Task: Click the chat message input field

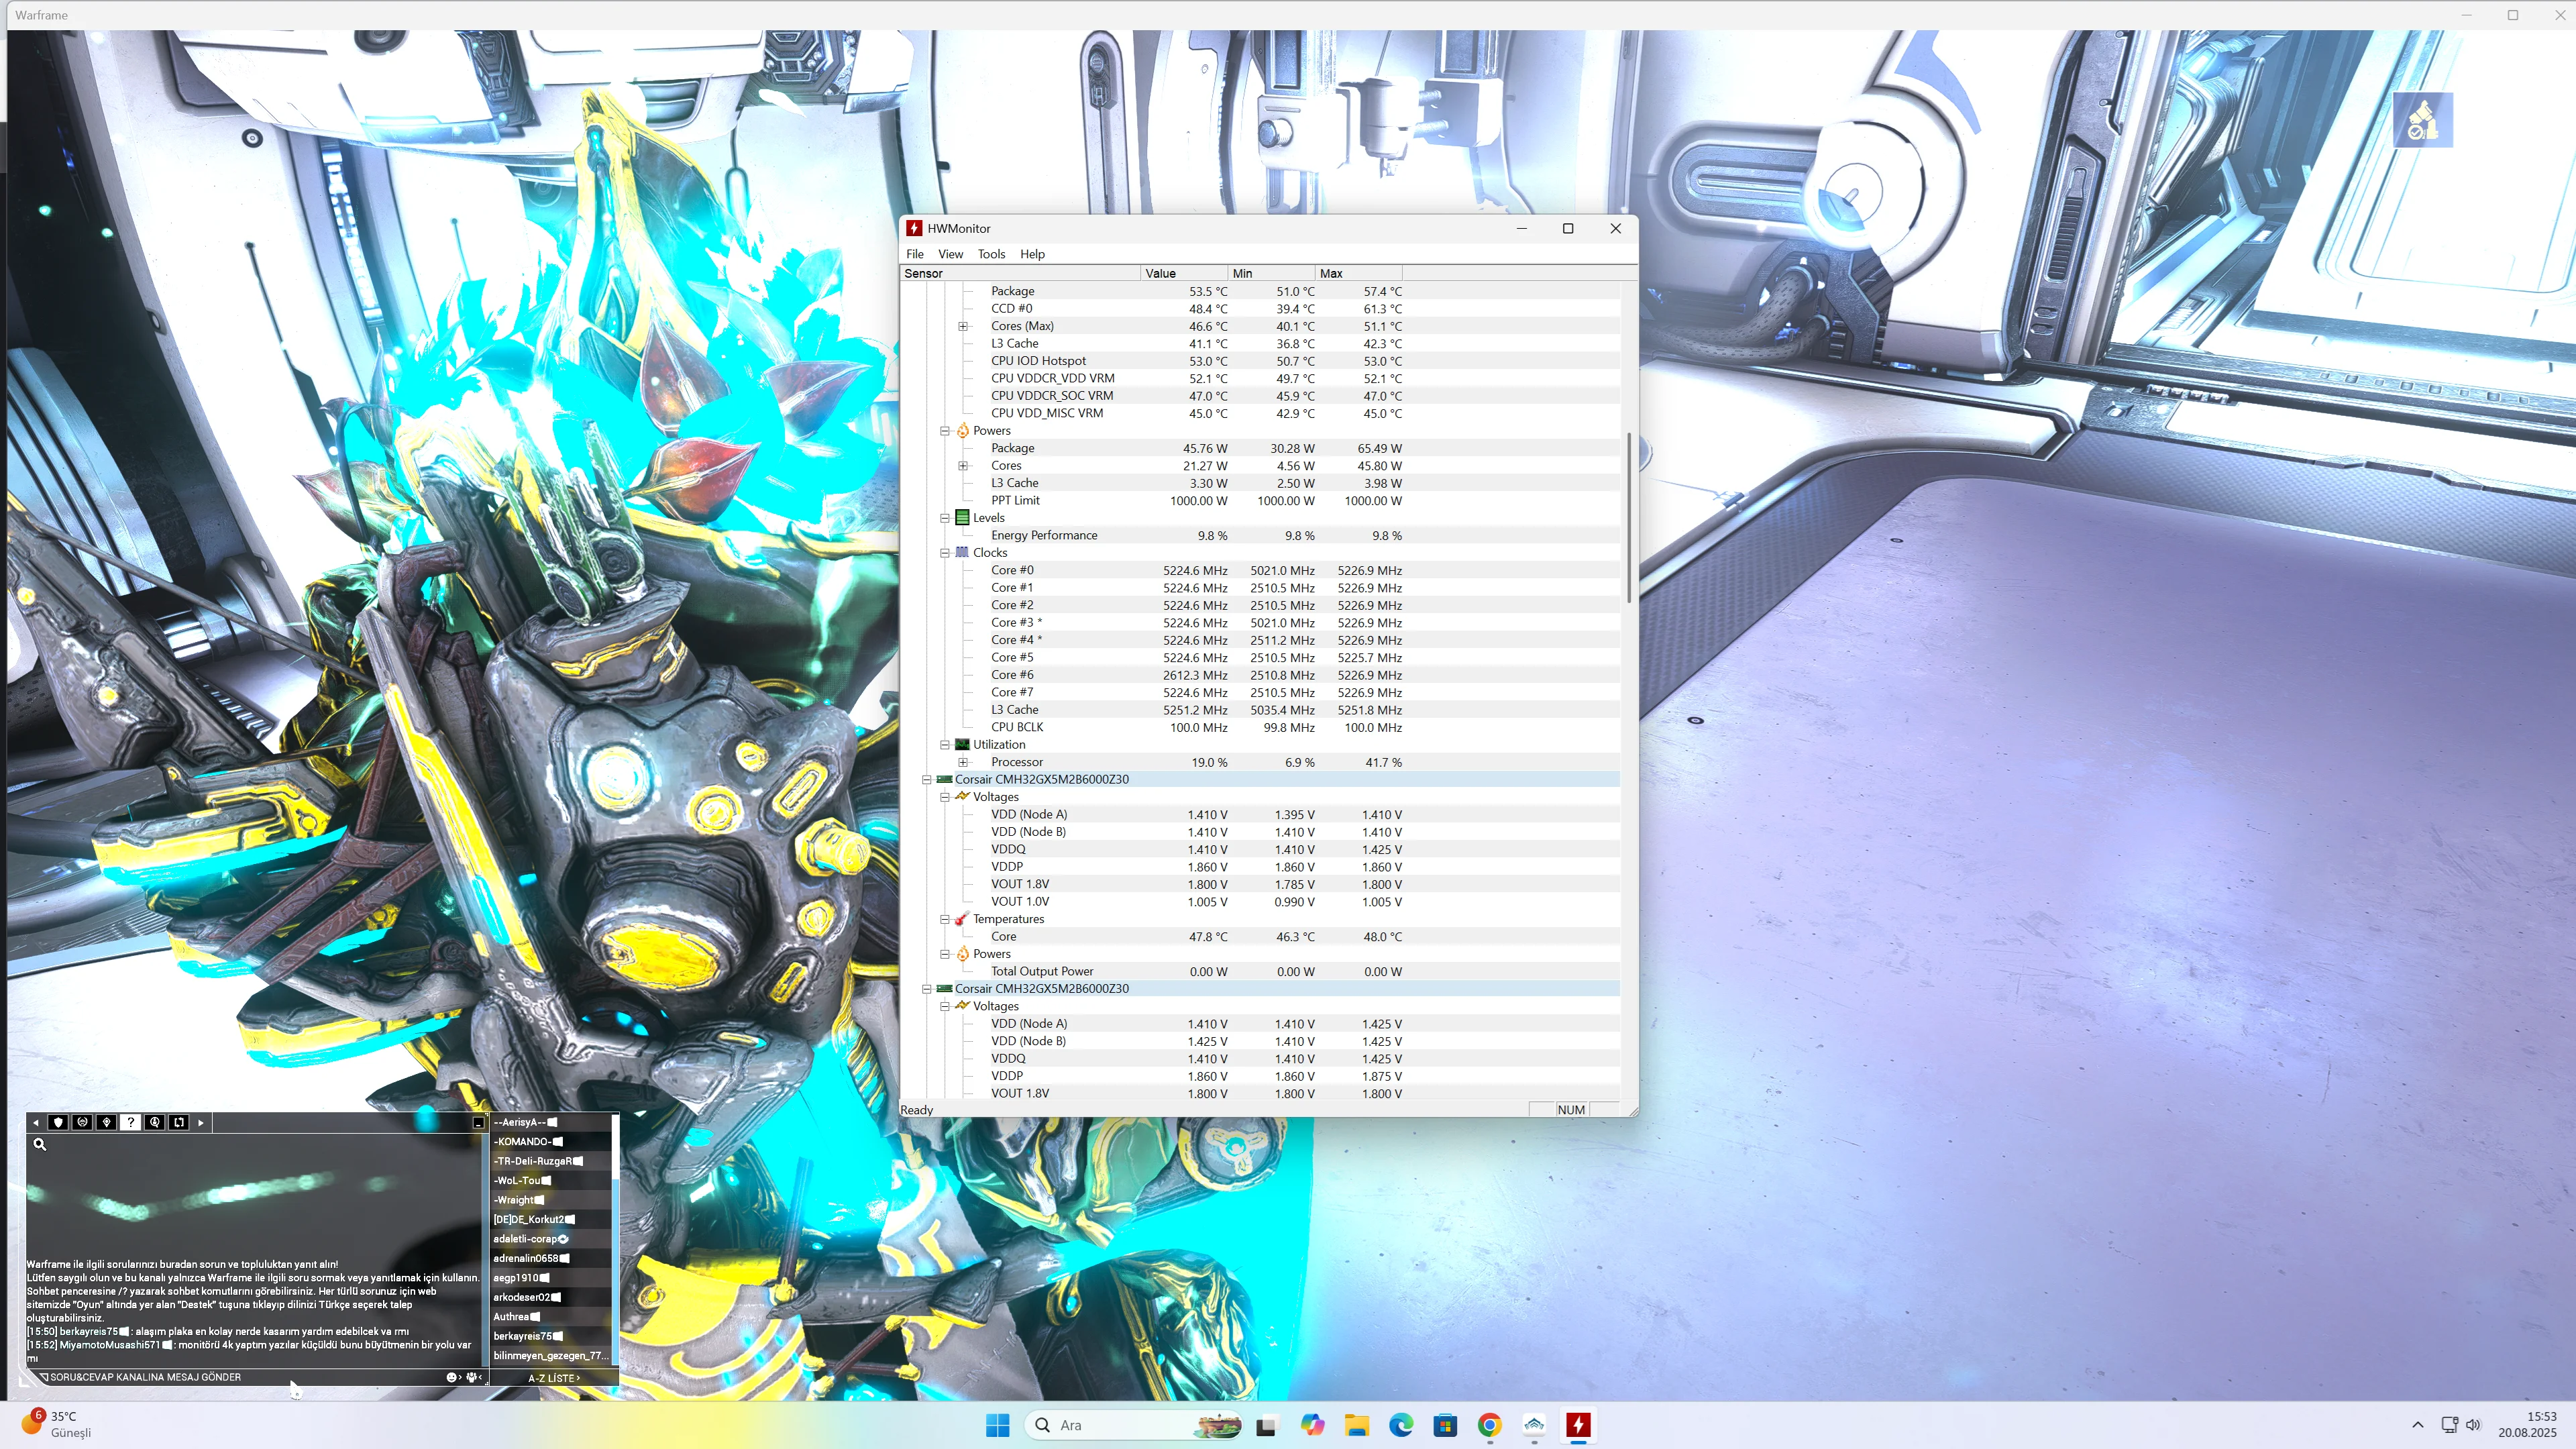Action: [240, 1378]
